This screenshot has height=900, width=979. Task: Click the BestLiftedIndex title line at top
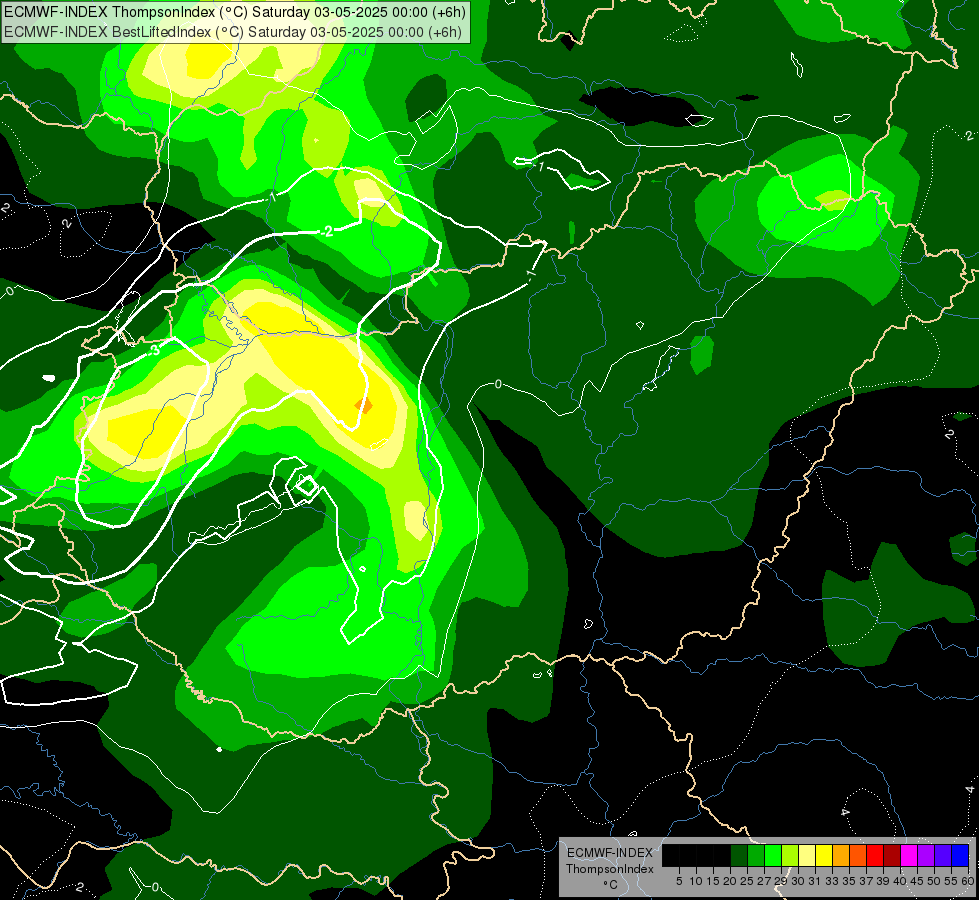tap(232, 32)
